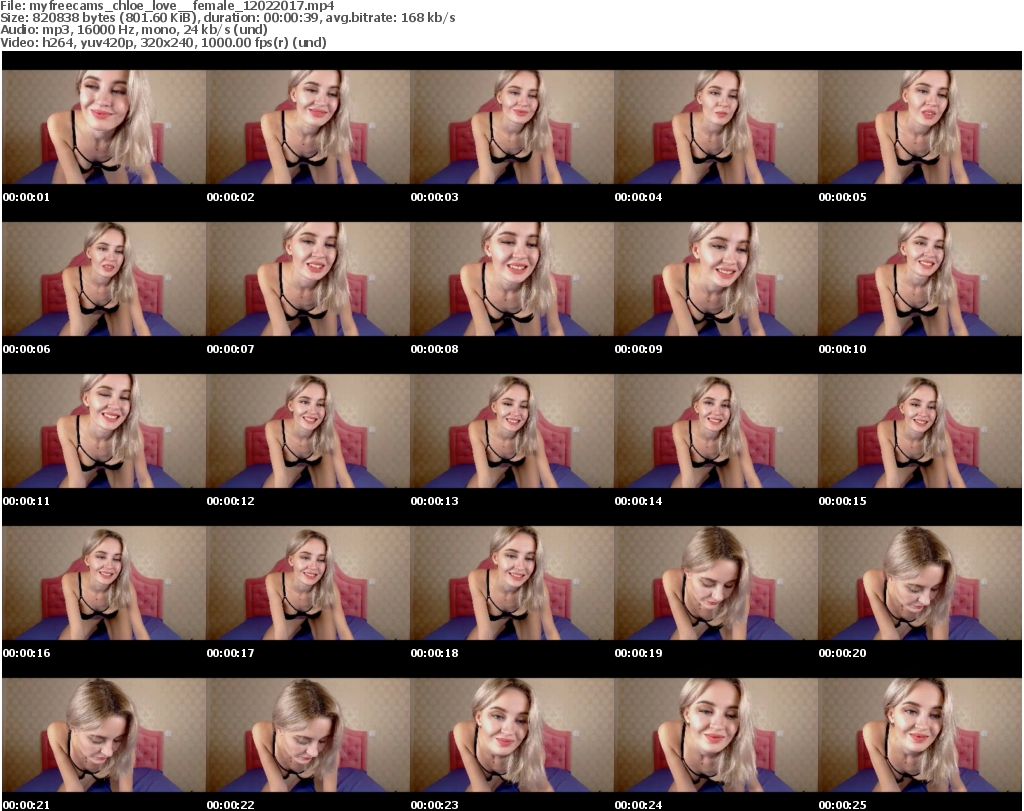Click the timestamp label reading 00:00:07
The image size is (1024, 811).
tap(231, 349)
